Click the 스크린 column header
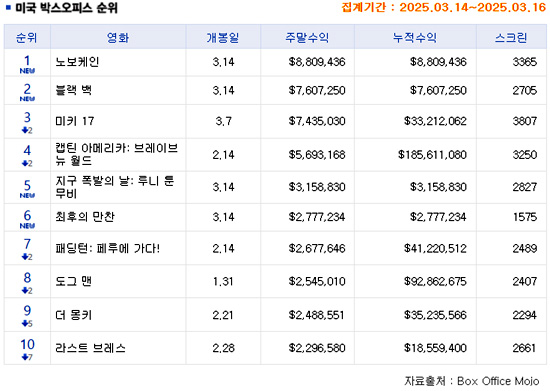This screenshot has width=550, height=391. [x=511, y=37]
